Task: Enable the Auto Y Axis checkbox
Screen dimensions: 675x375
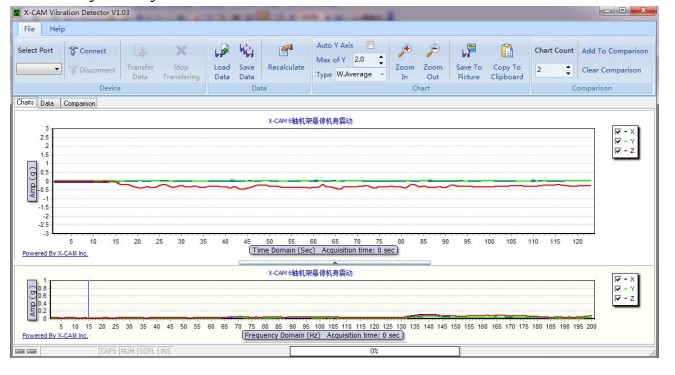Action: 370,45
